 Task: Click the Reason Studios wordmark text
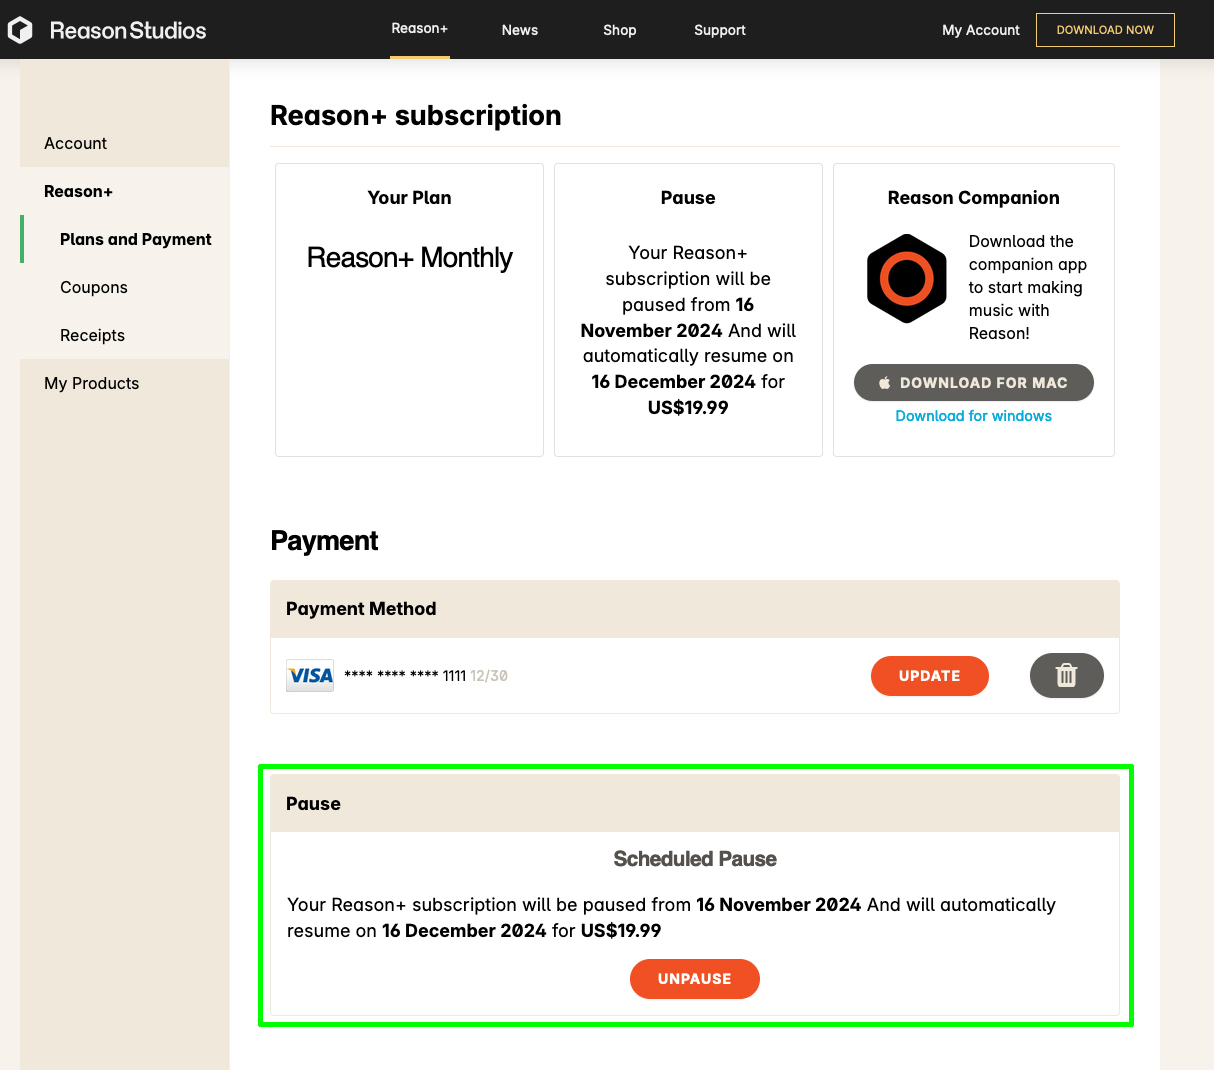(x=128, y=31)
